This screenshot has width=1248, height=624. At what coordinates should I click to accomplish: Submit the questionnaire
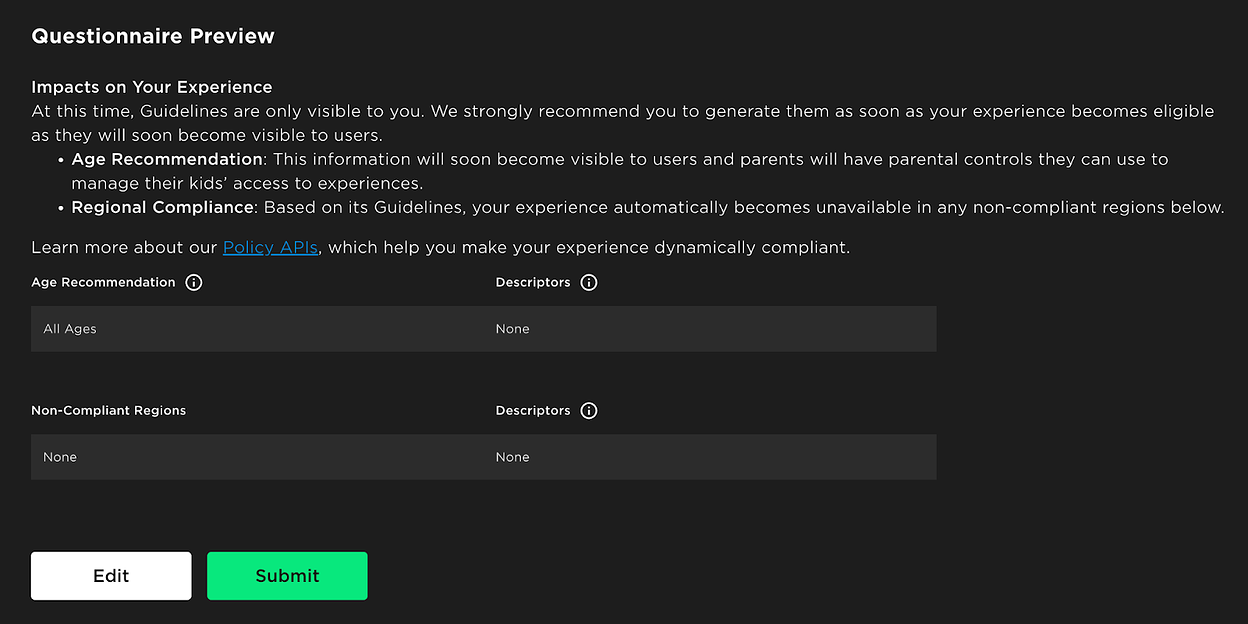pos(287,576)
